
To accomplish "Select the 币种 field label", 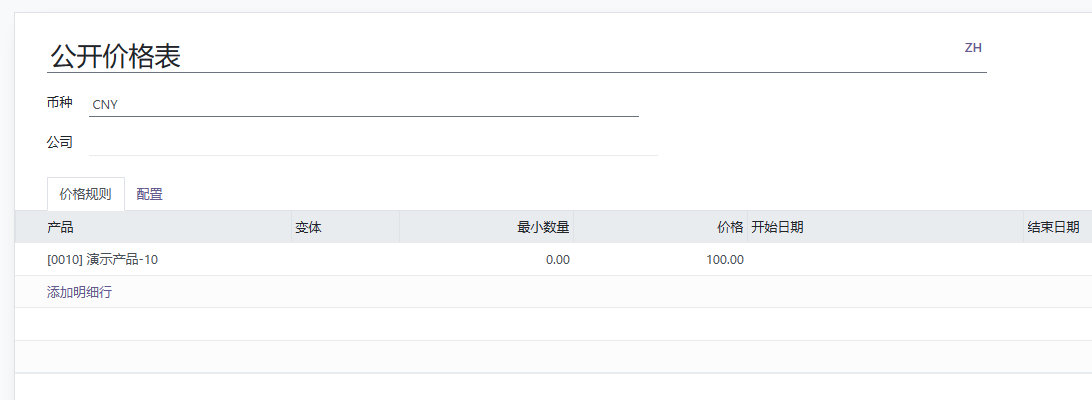I will 60,102.
